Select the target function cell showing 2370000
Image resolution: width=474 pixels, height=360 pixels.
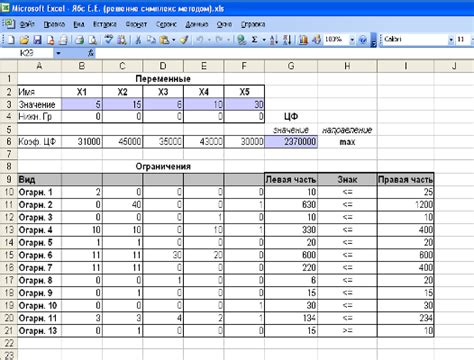(x=291, y=142)
